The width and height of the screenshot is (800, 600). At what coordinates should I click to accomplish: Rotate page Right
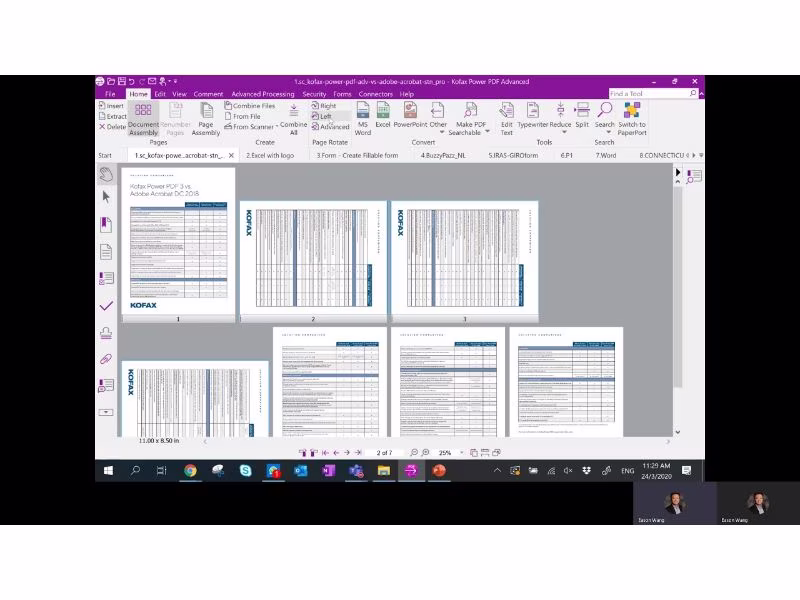[x=323, y=106]
